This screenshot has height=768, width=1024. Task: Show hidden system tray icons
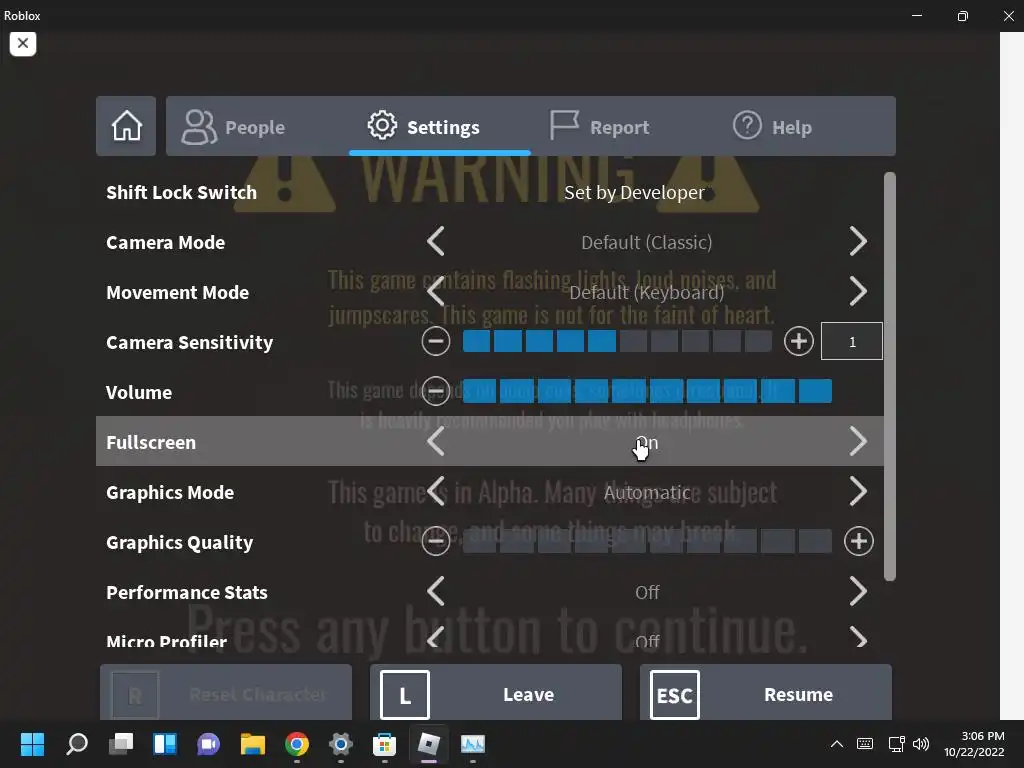[837, 744]
